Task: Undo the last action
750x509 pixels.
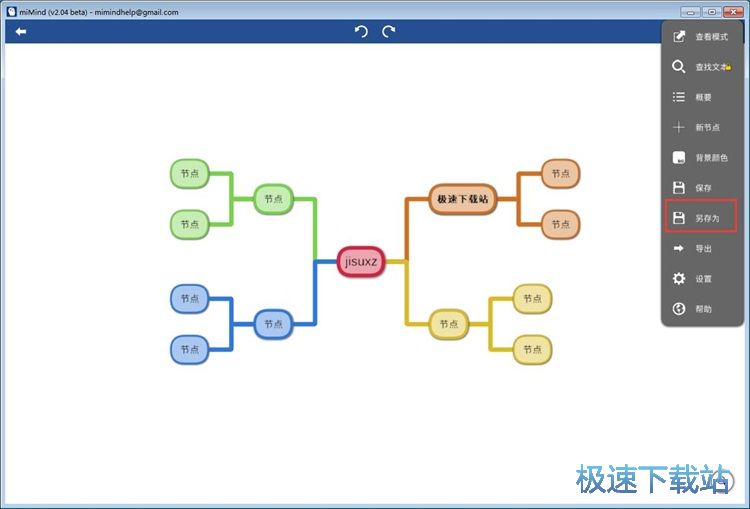Action: [361, 32]
